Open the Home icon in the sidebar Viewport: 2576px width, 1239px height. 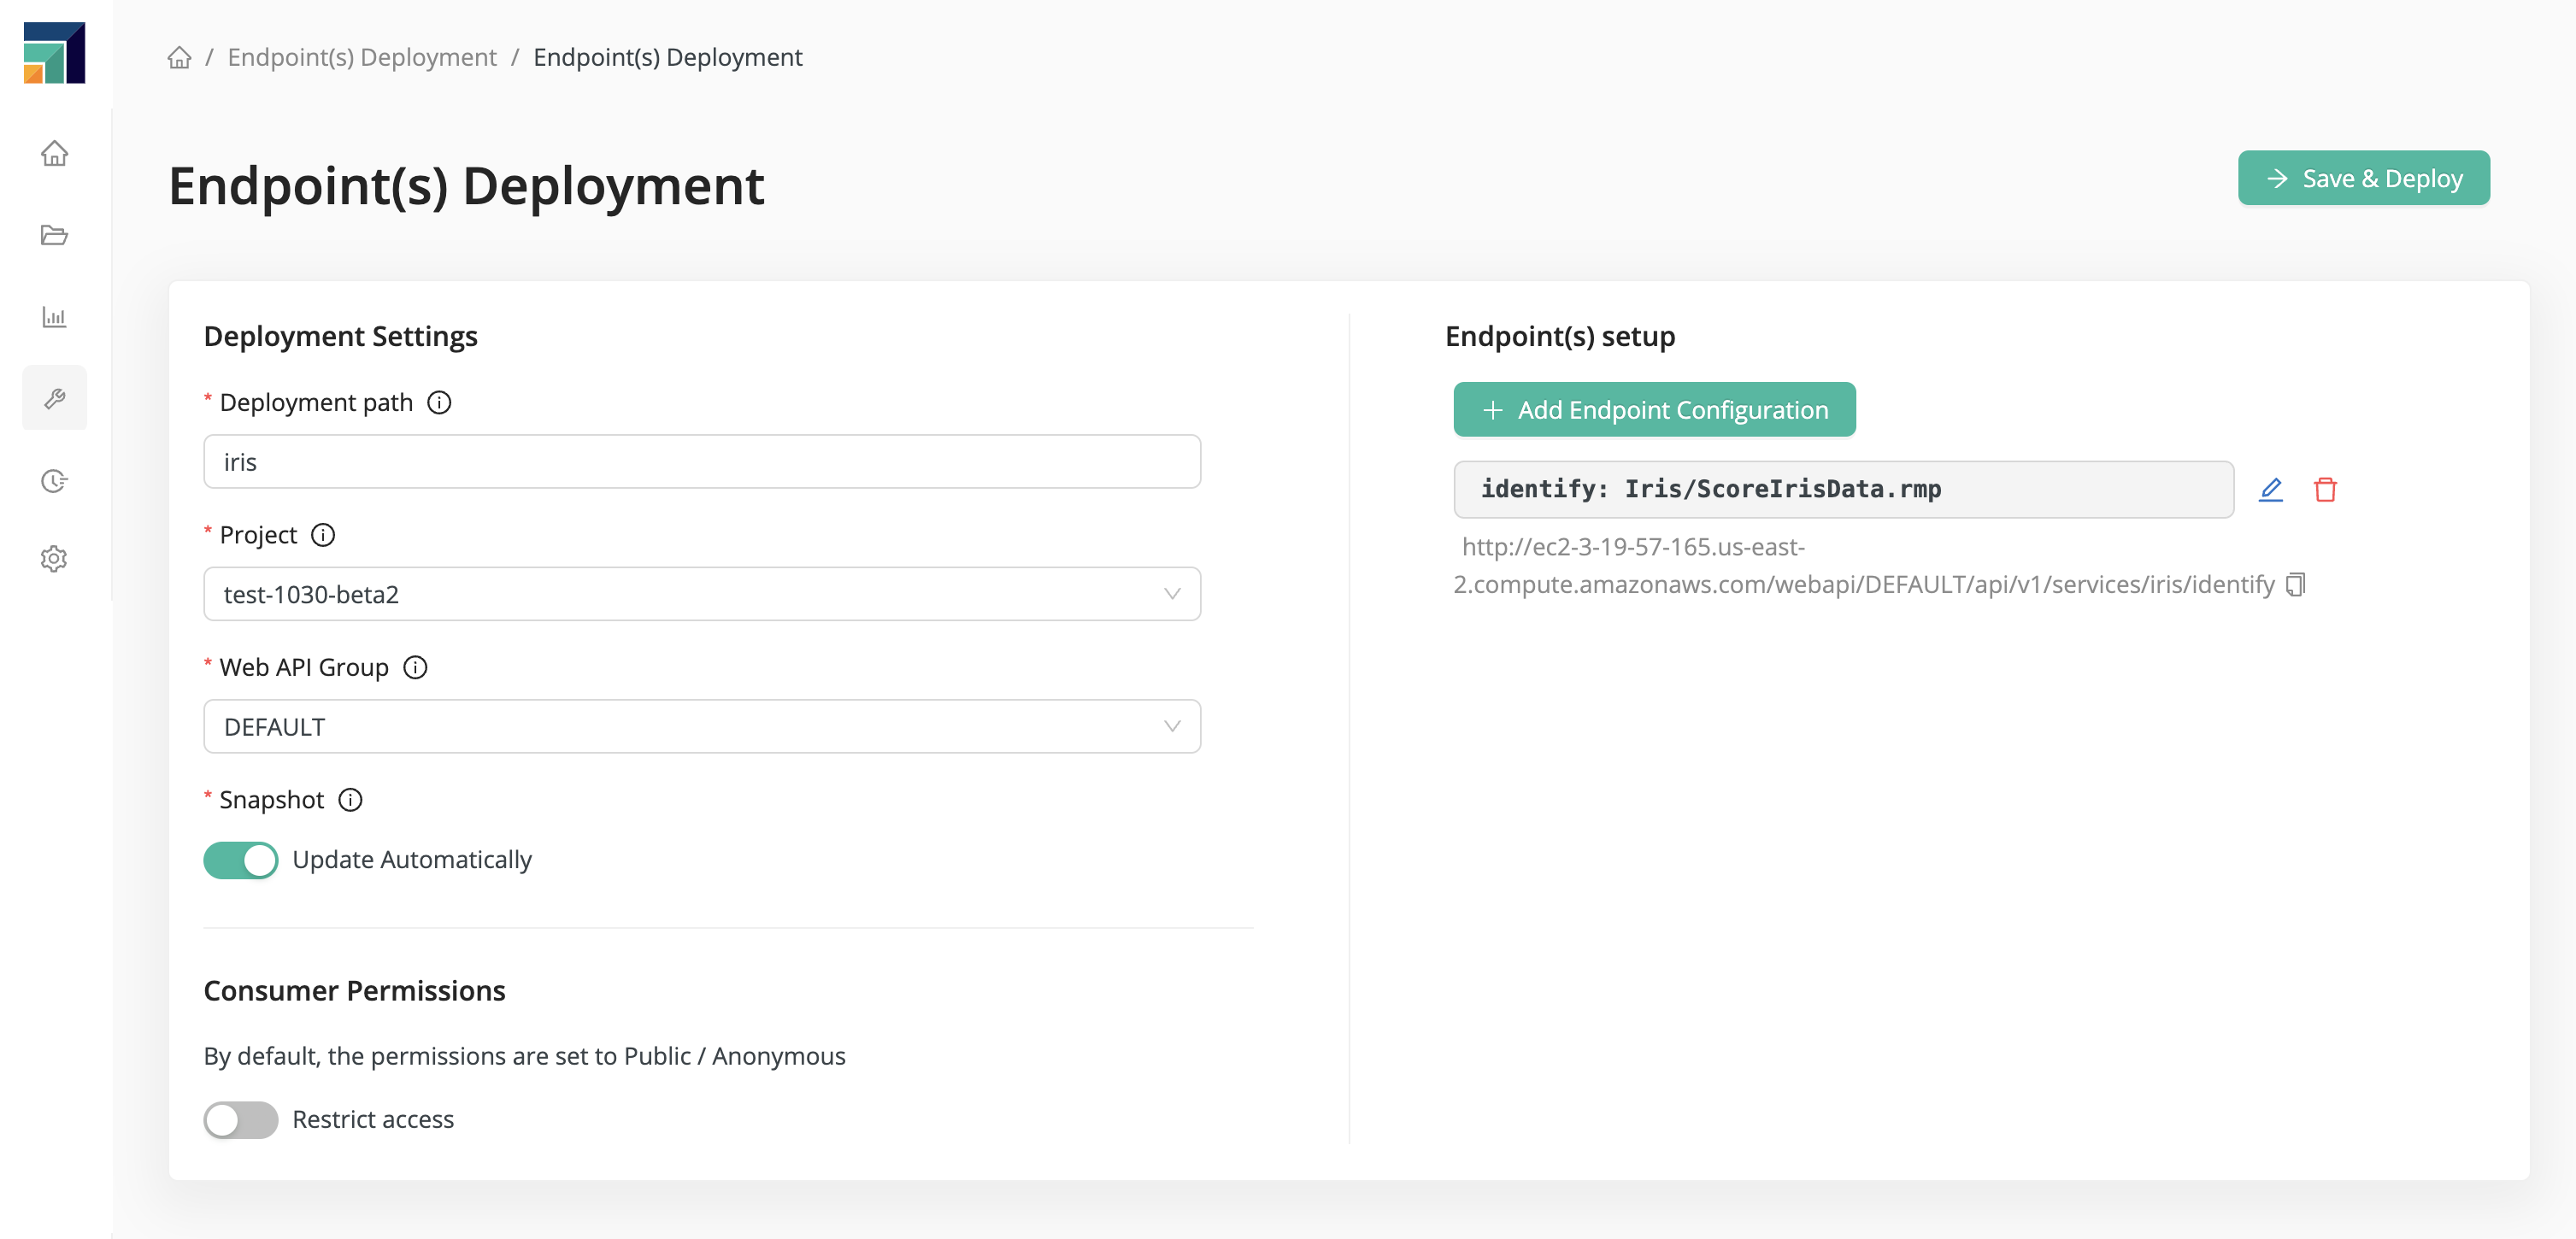click(x=54, y=154)
